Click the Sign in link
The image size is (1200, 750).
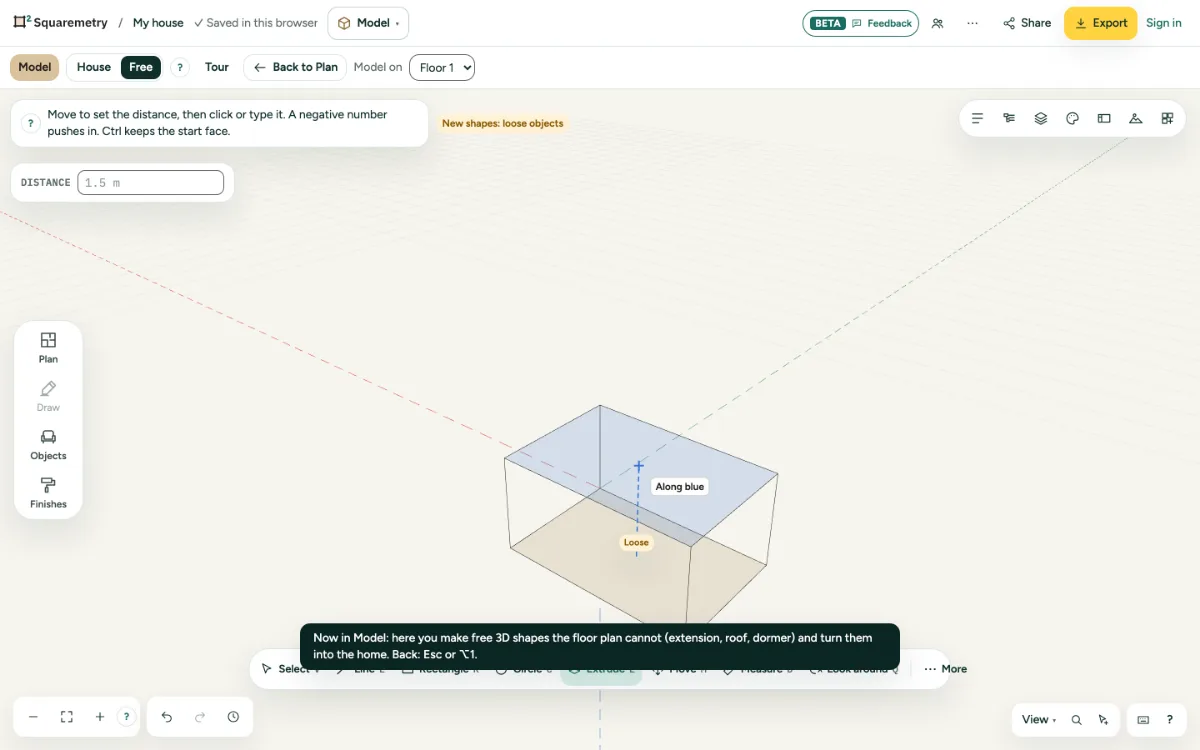point(1164,23)
